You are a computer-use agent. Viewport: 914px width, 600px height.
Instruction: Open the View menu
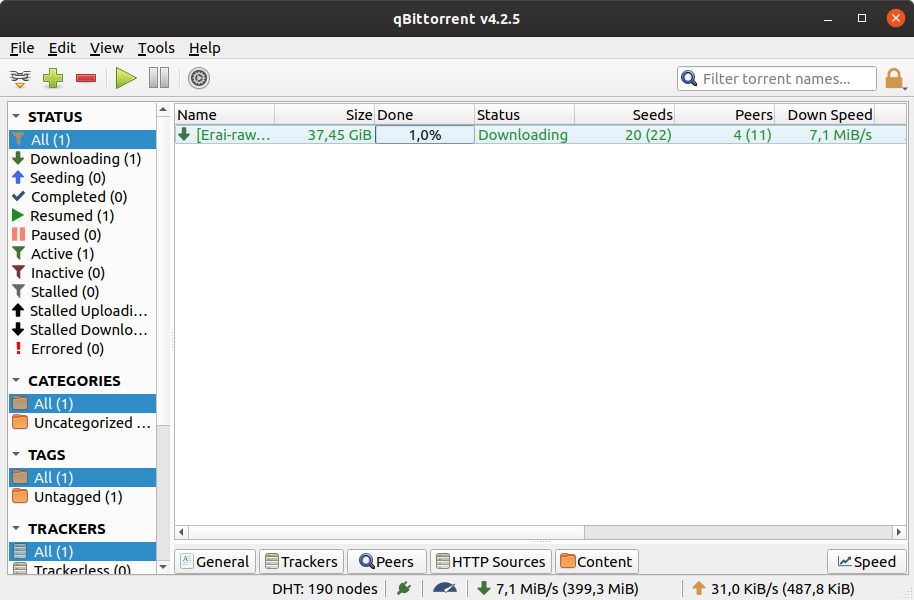pos(106,48)
